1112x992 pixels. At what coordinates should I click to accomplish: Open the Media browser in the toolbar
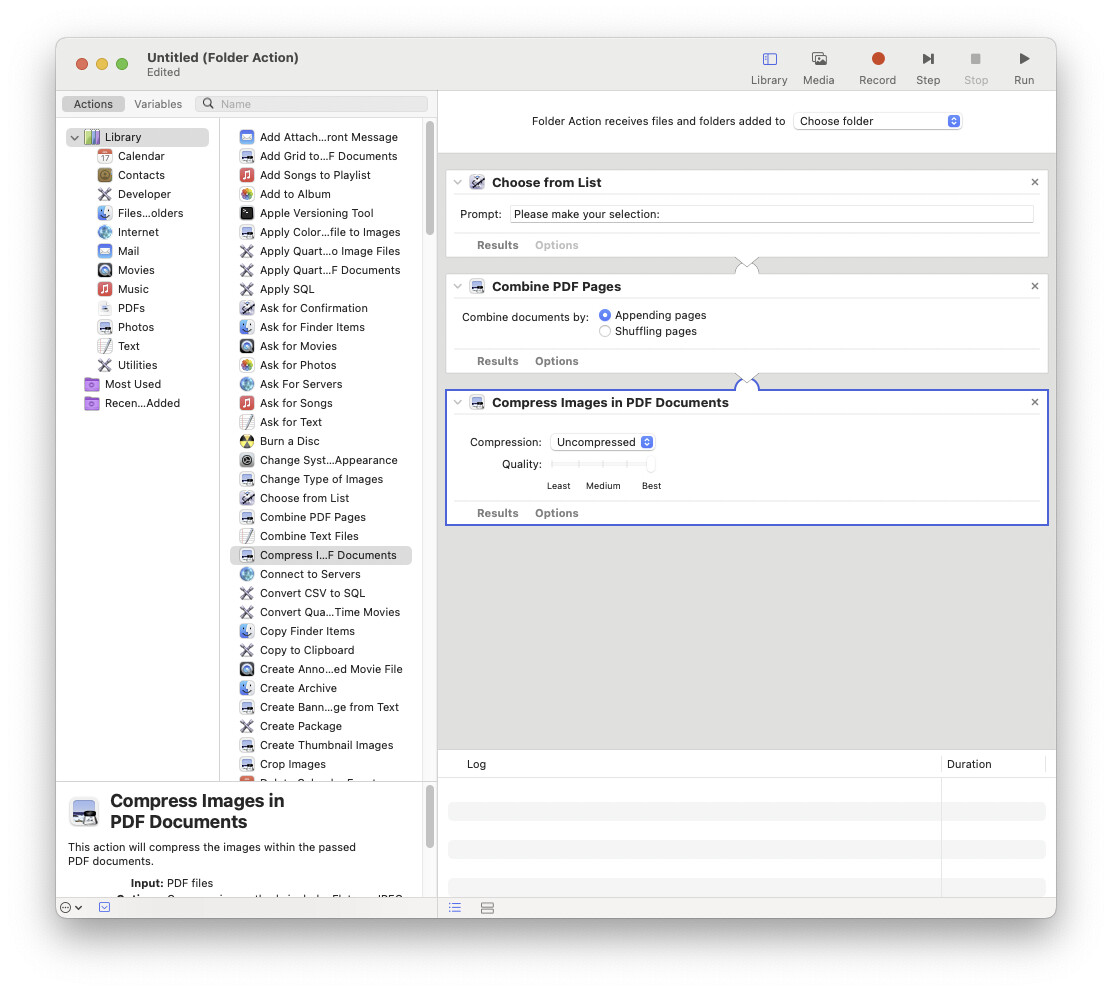(818, 66)
